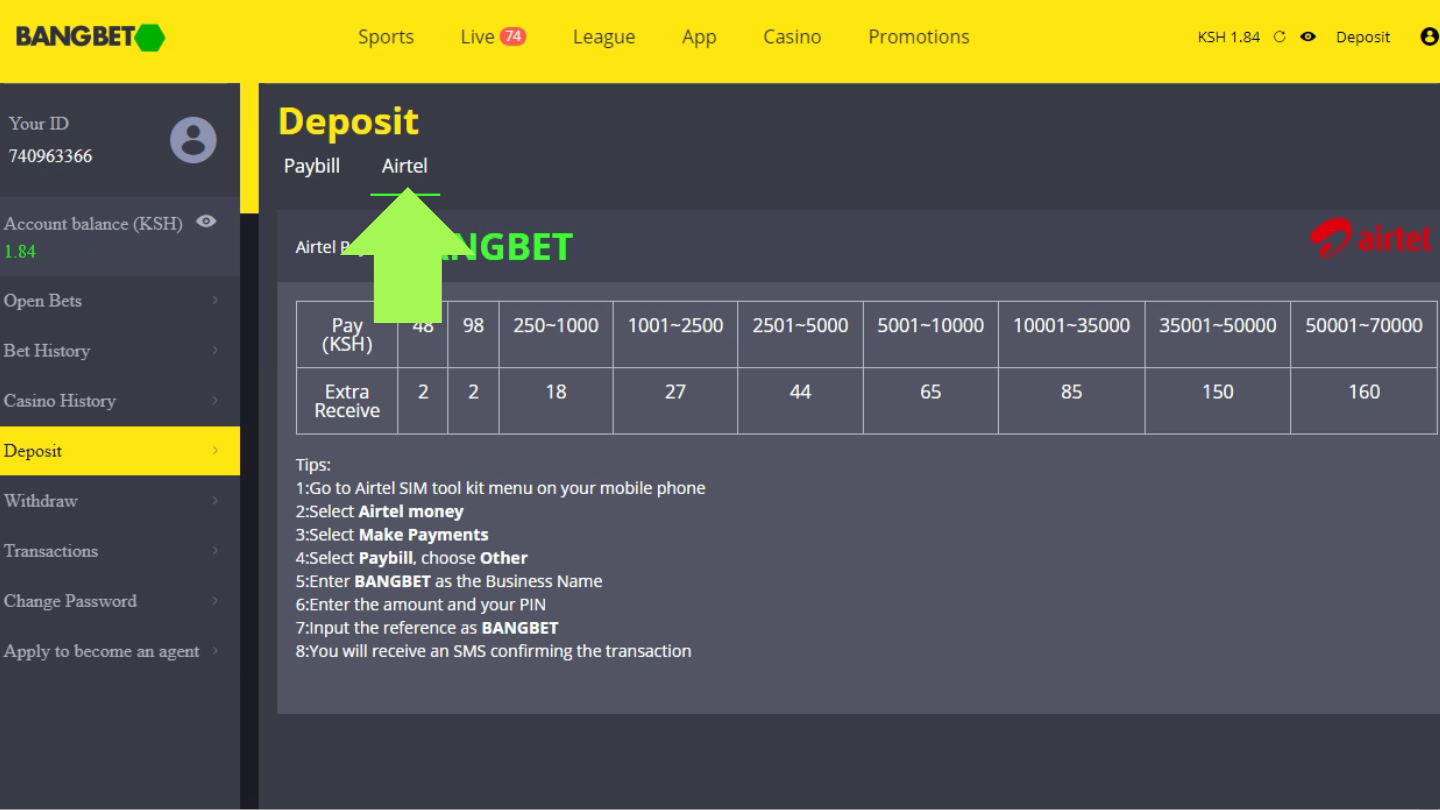Click the Live matches count badge
The height and width of the screenshot is (810, 1440).
coord(513,36)
